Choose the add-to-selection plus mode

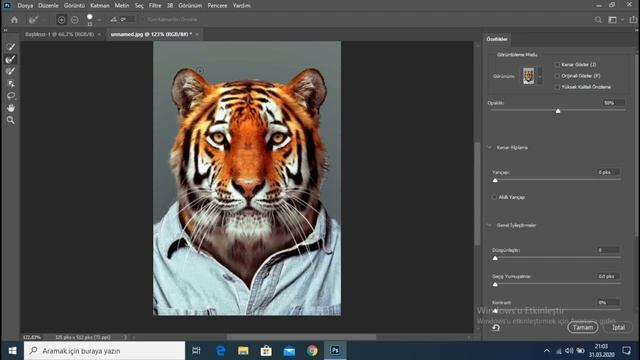[61, 20]
